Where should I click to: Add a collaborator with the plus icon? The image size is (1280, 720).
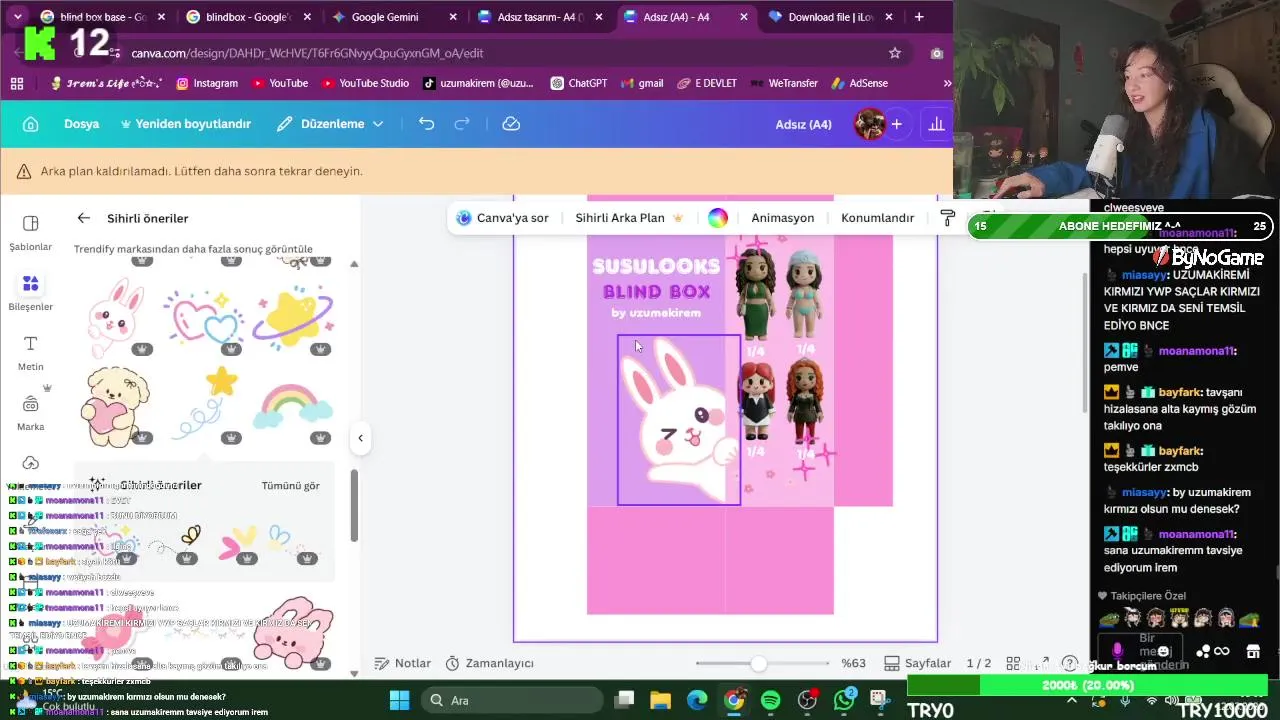pyautogui.click(x=897, y=124)
